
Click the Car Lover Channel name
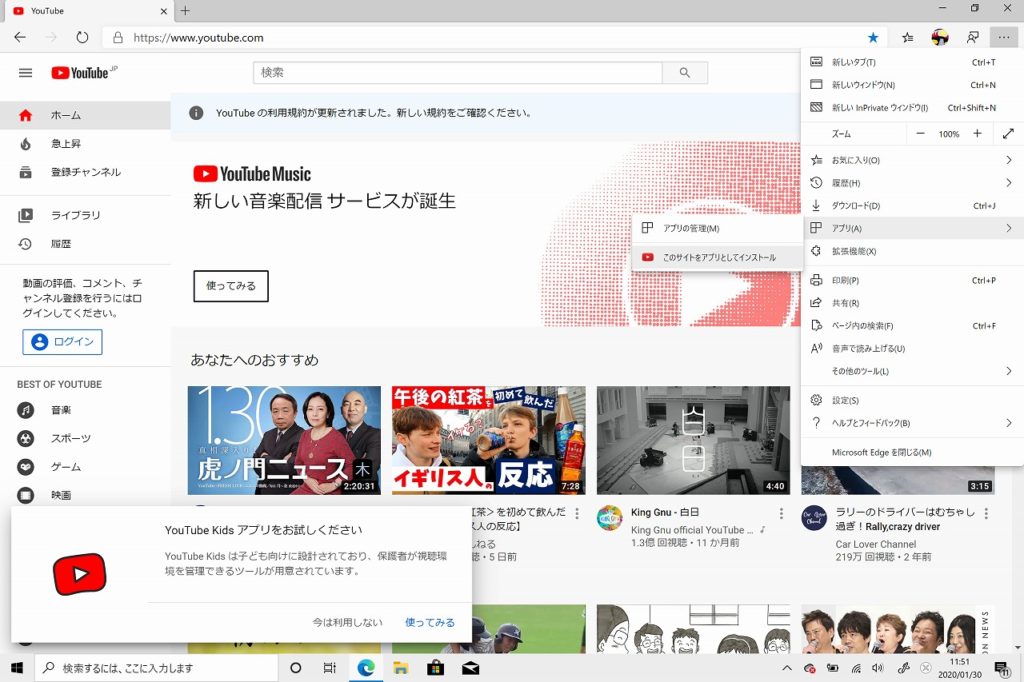(x=876, y=544)
